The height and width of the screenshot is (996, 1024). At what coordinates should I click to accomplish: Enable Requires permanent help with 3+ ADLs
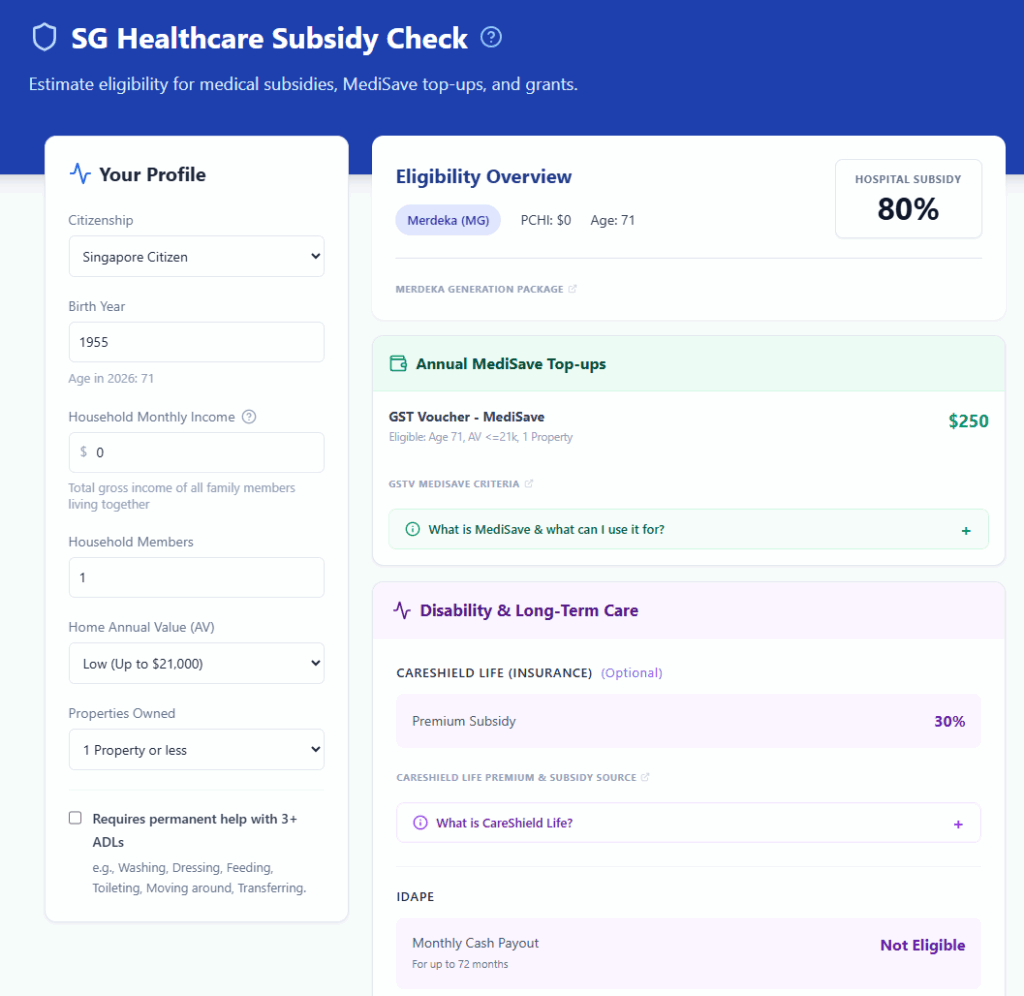click(75, 817)
